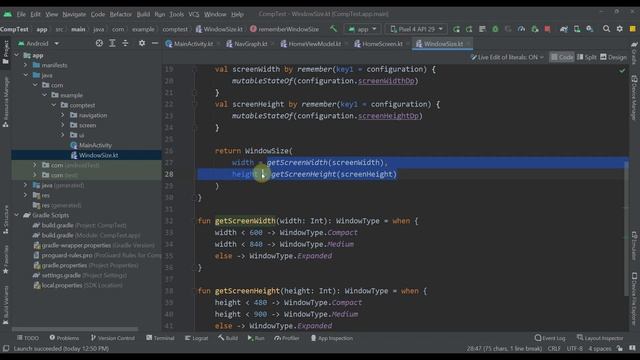This screenshot has height=360, width=640.
Task: Open the Emulator right stripe button
Action: (x=634, y=246)
